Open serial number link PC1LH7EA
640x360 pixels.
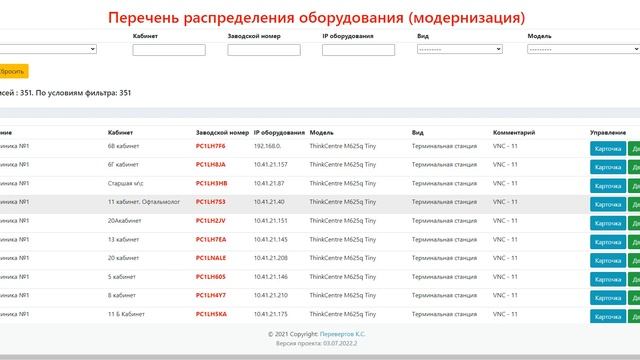pyautogui.click(x=211, y=239)
